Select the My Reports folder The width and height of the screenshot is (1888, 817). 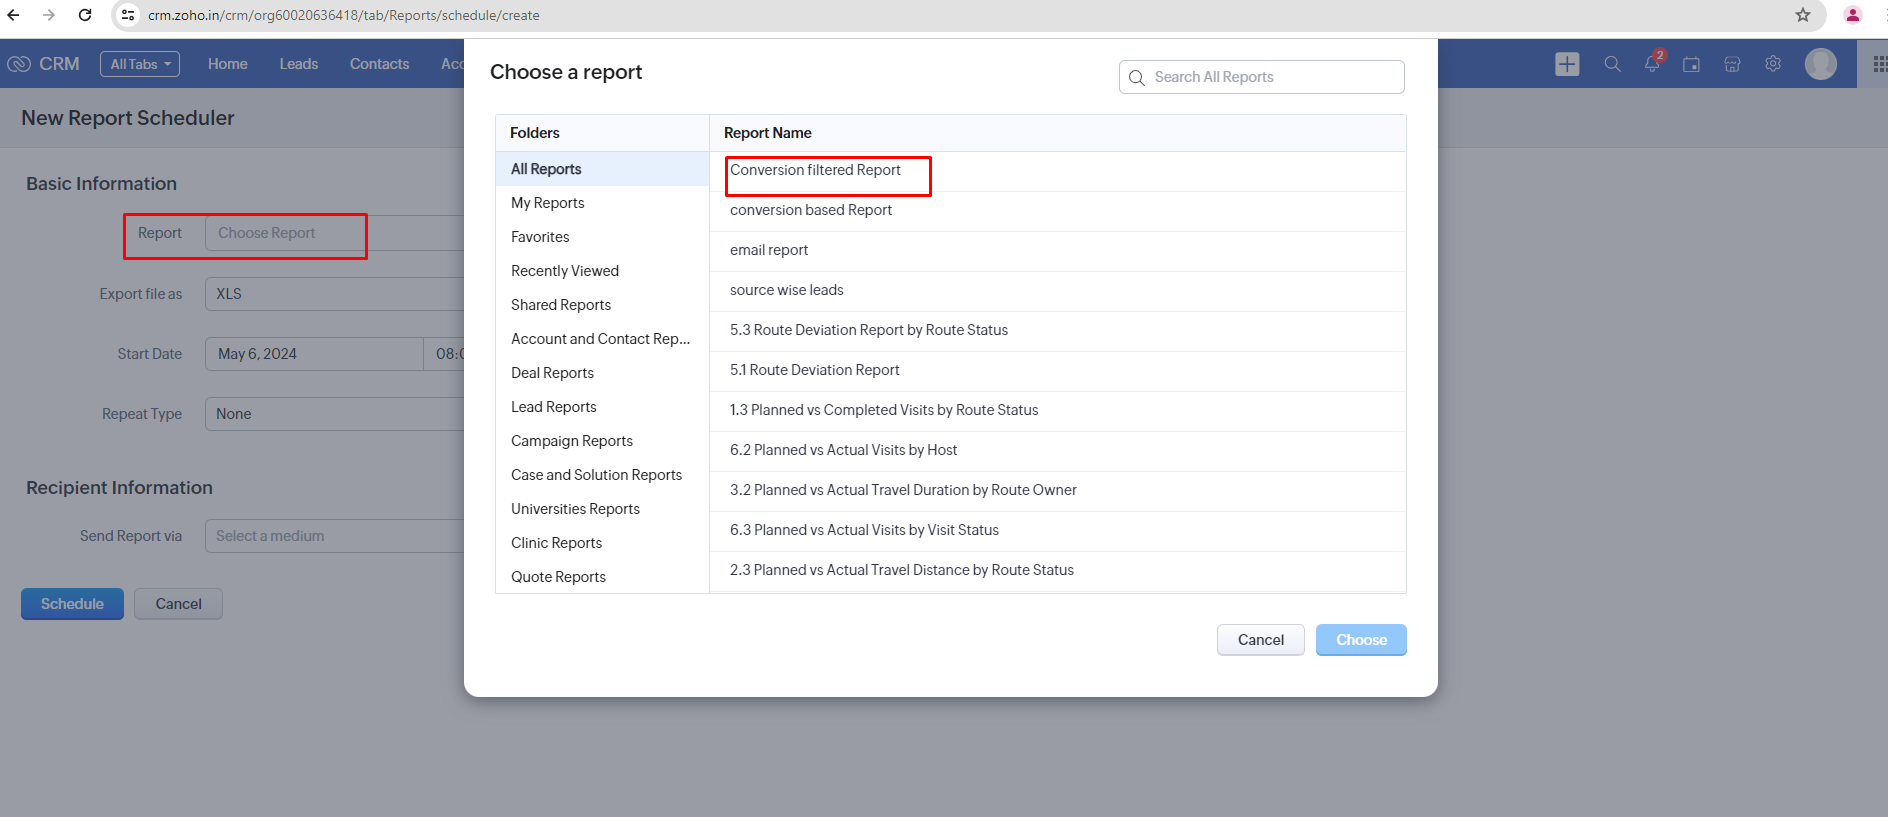pos(602,203)
